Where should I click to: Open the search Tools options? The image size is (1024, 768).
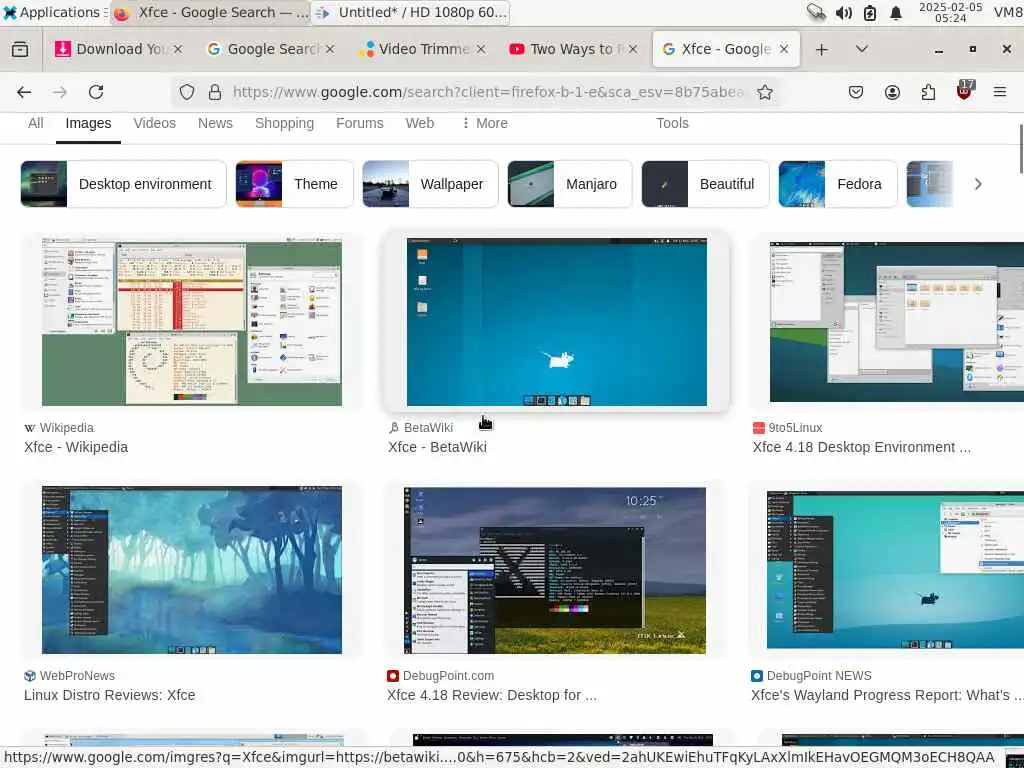(x=672, y=123)
